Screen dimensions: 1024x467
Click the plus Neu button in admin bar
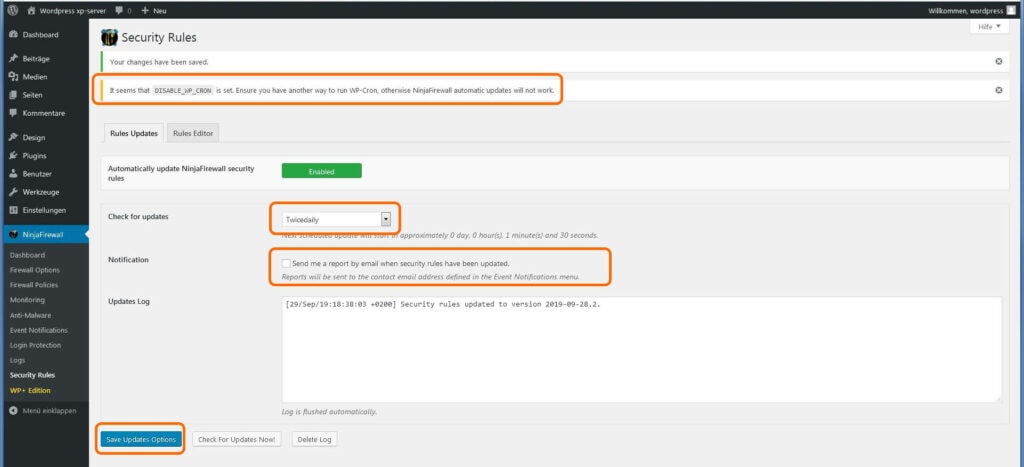point(153,10)
